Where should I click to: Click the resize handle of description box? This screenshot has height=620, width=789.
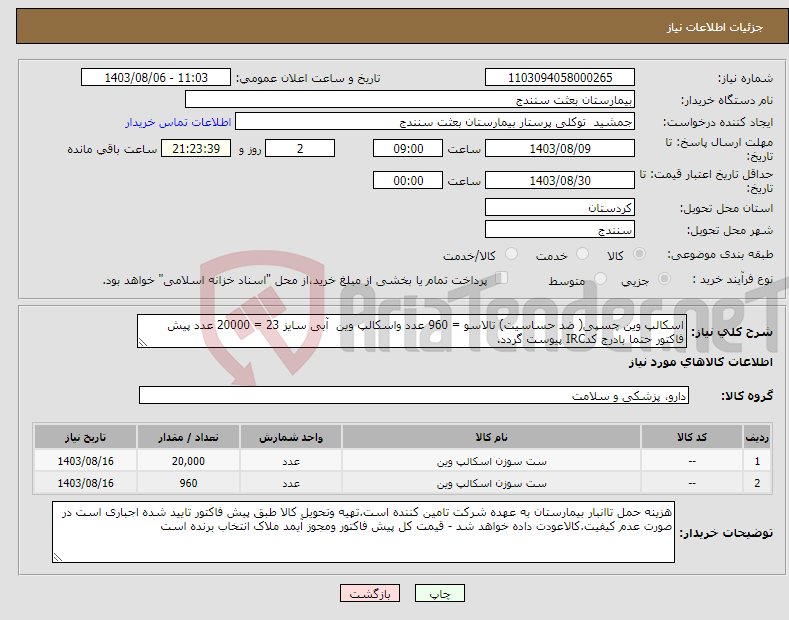143,343
